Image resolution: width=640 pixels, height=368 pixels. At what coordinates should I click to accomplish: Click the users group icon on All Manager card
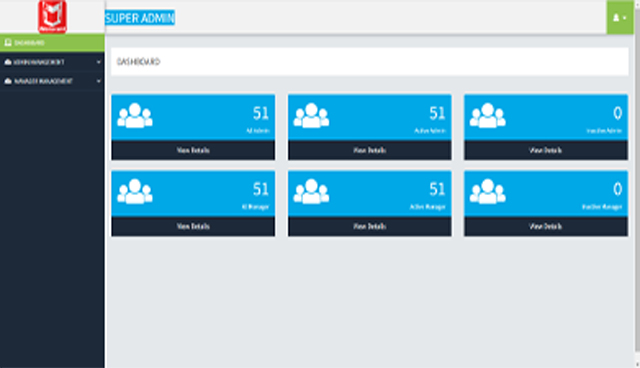(135, 191)
